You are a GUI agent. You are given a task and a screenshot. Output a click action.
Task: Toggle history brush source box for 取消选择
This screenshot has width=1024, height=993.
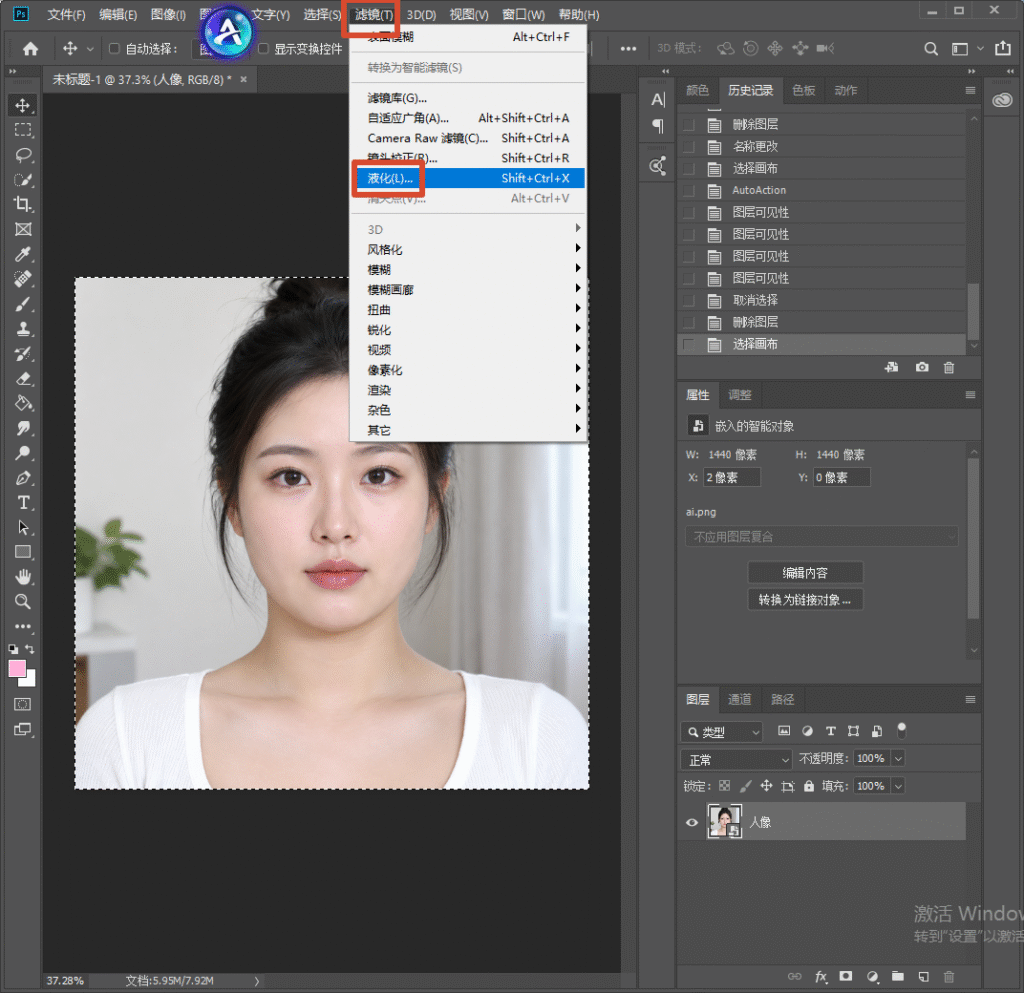click(x=688, y=300)
